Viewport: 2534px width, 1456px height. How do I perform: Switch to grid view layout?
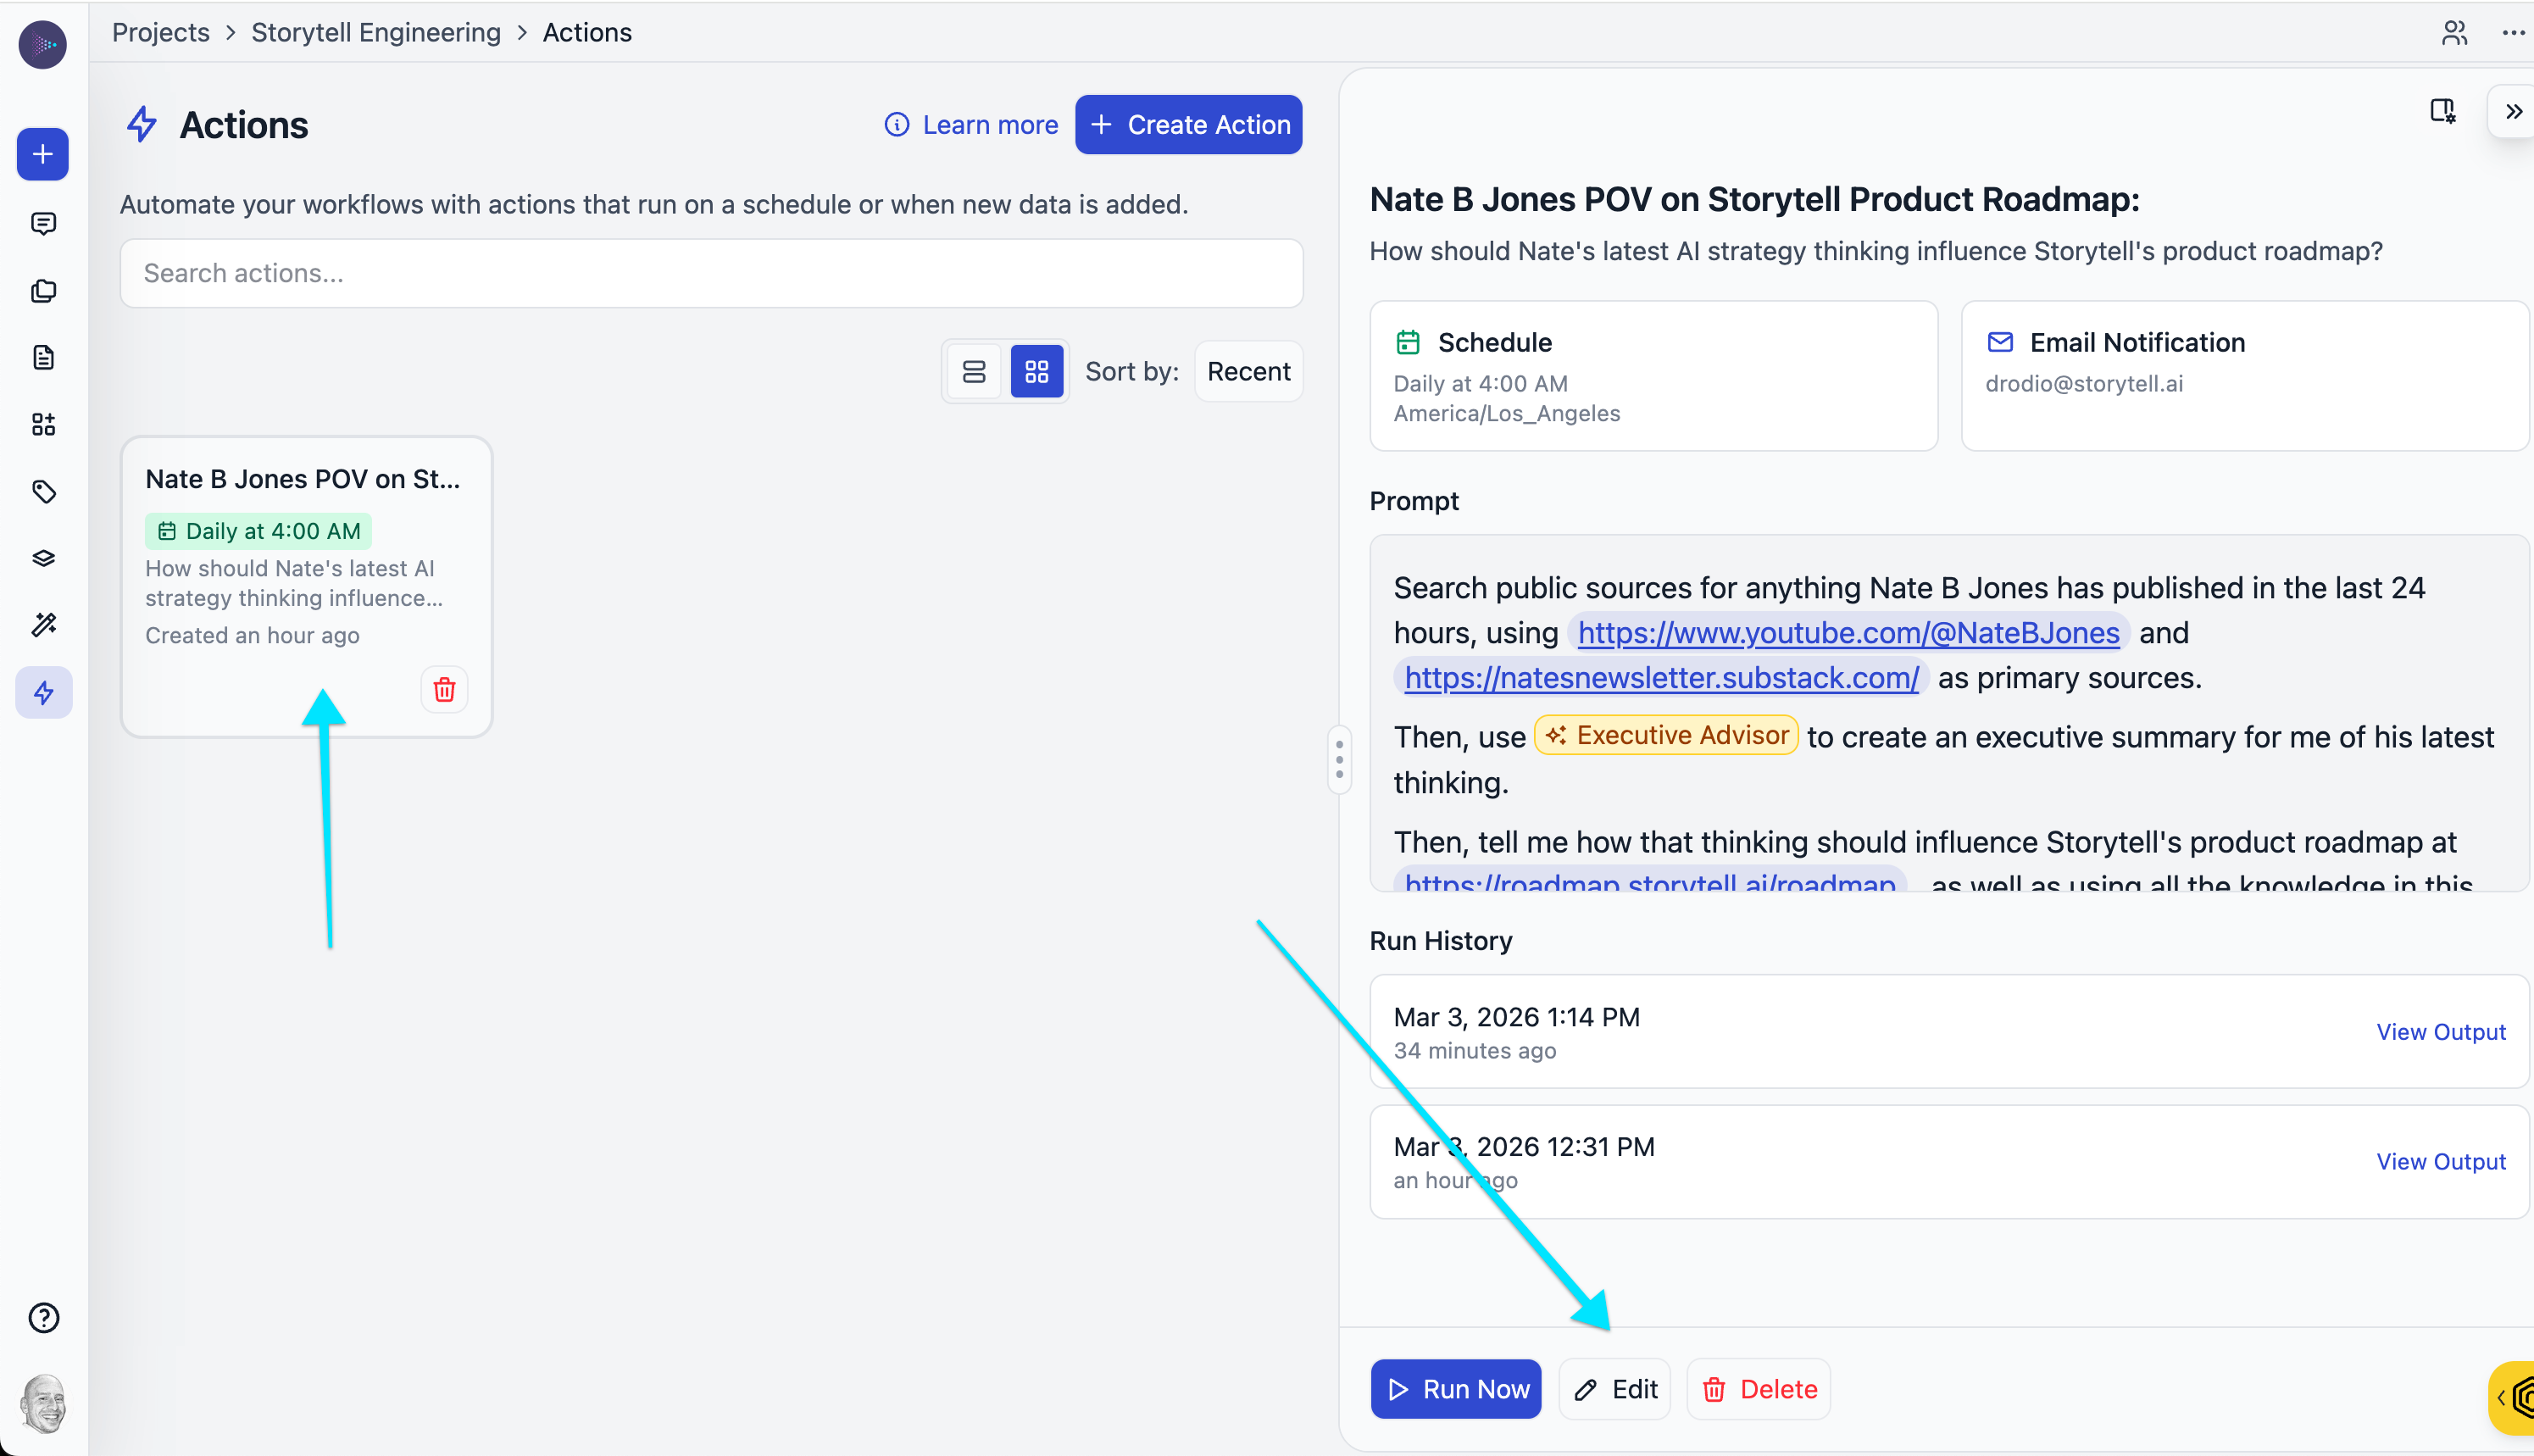tap(1036, 372)
